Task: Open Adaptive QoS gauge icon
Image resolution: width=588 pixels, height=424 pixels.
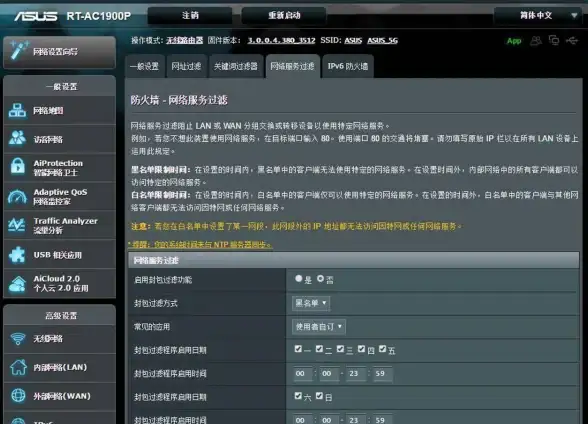Action: coord(17,196)
